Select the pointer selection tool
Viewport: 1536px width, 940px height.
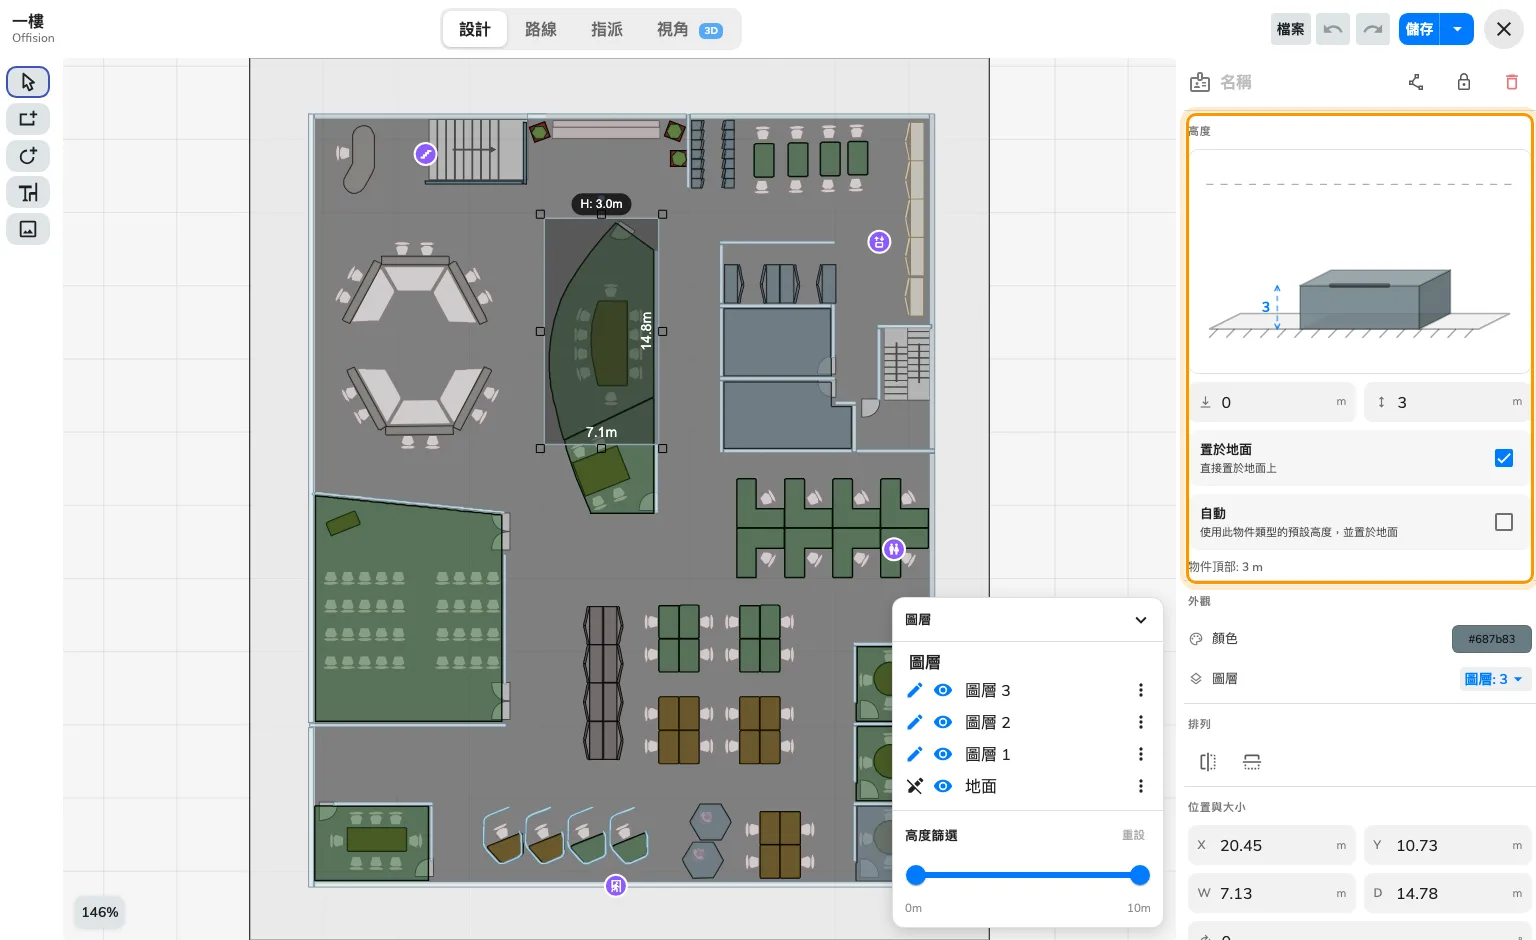click(28, 82)
